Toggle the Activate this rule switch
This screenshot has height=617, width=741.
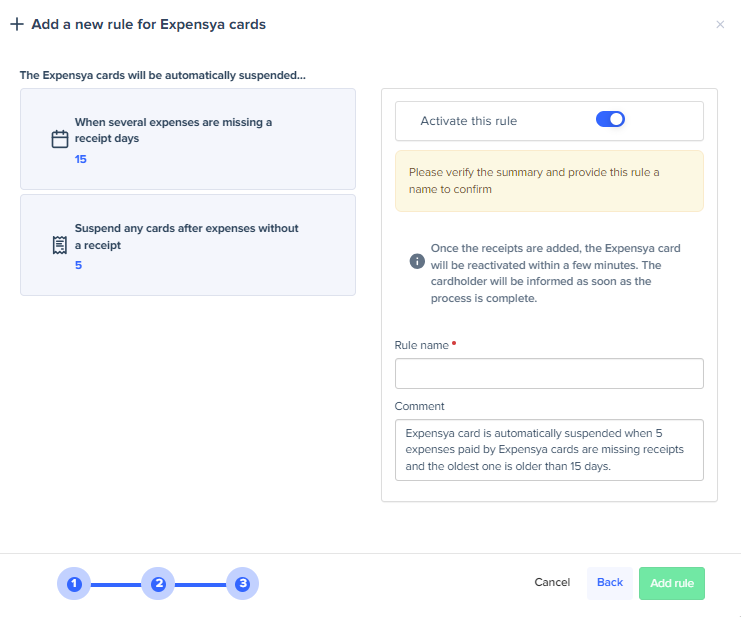[x=610, y=120]
